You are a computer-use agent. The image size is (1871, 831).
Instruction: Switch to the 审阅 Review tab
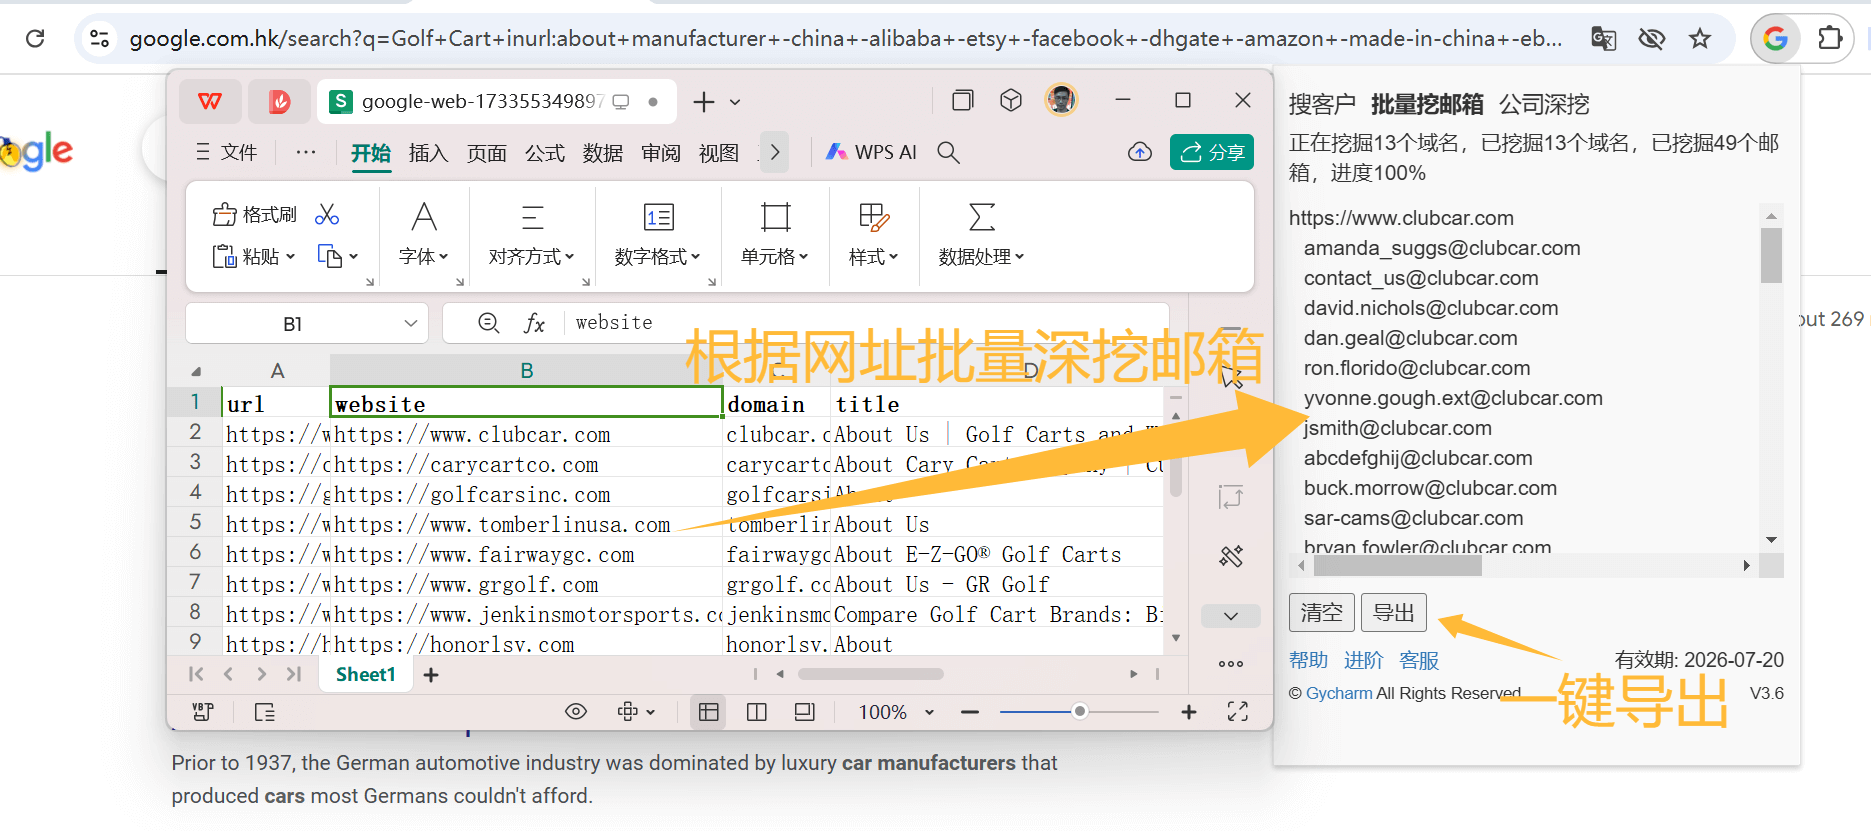661,153
